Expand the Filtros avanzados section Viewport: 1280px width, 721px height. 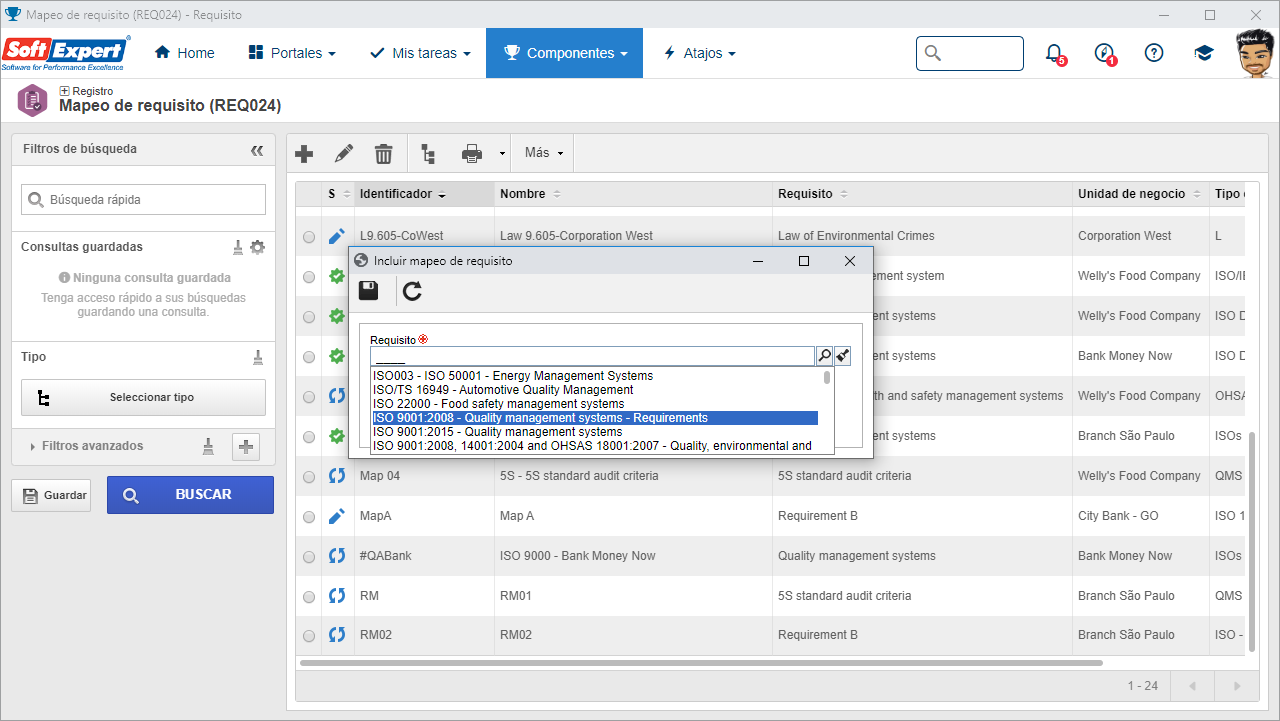[x=87, y=446]
